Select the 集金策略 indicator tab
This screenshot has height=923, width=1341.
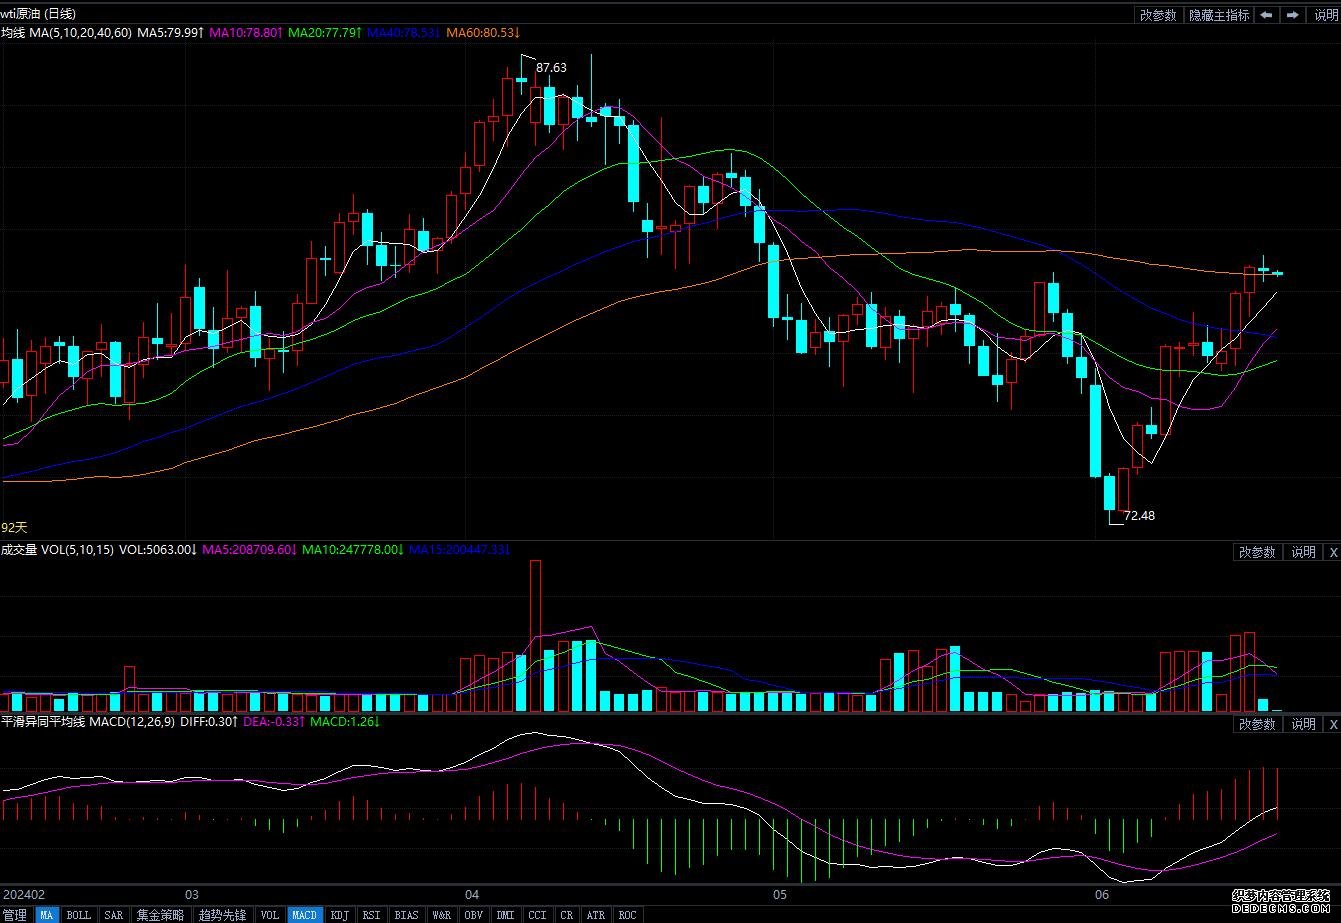click(x=161, y=915)
